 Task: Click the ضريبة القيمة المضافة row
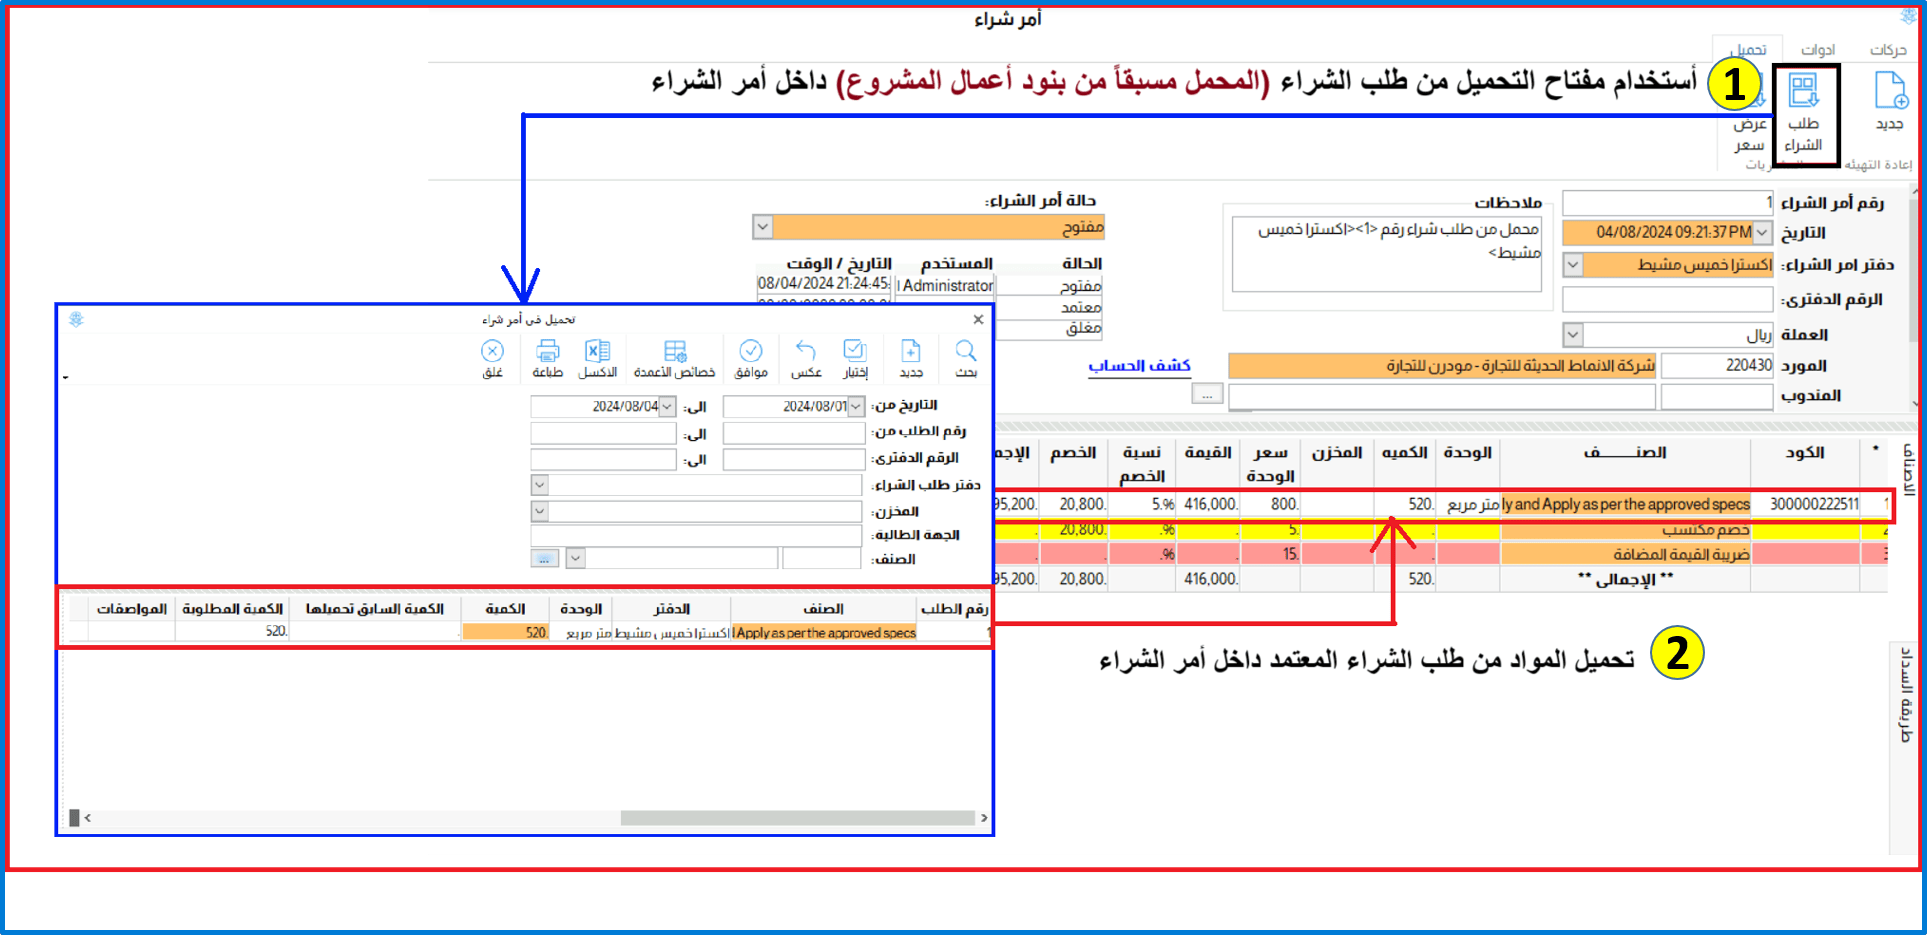tap(1440, 554)
